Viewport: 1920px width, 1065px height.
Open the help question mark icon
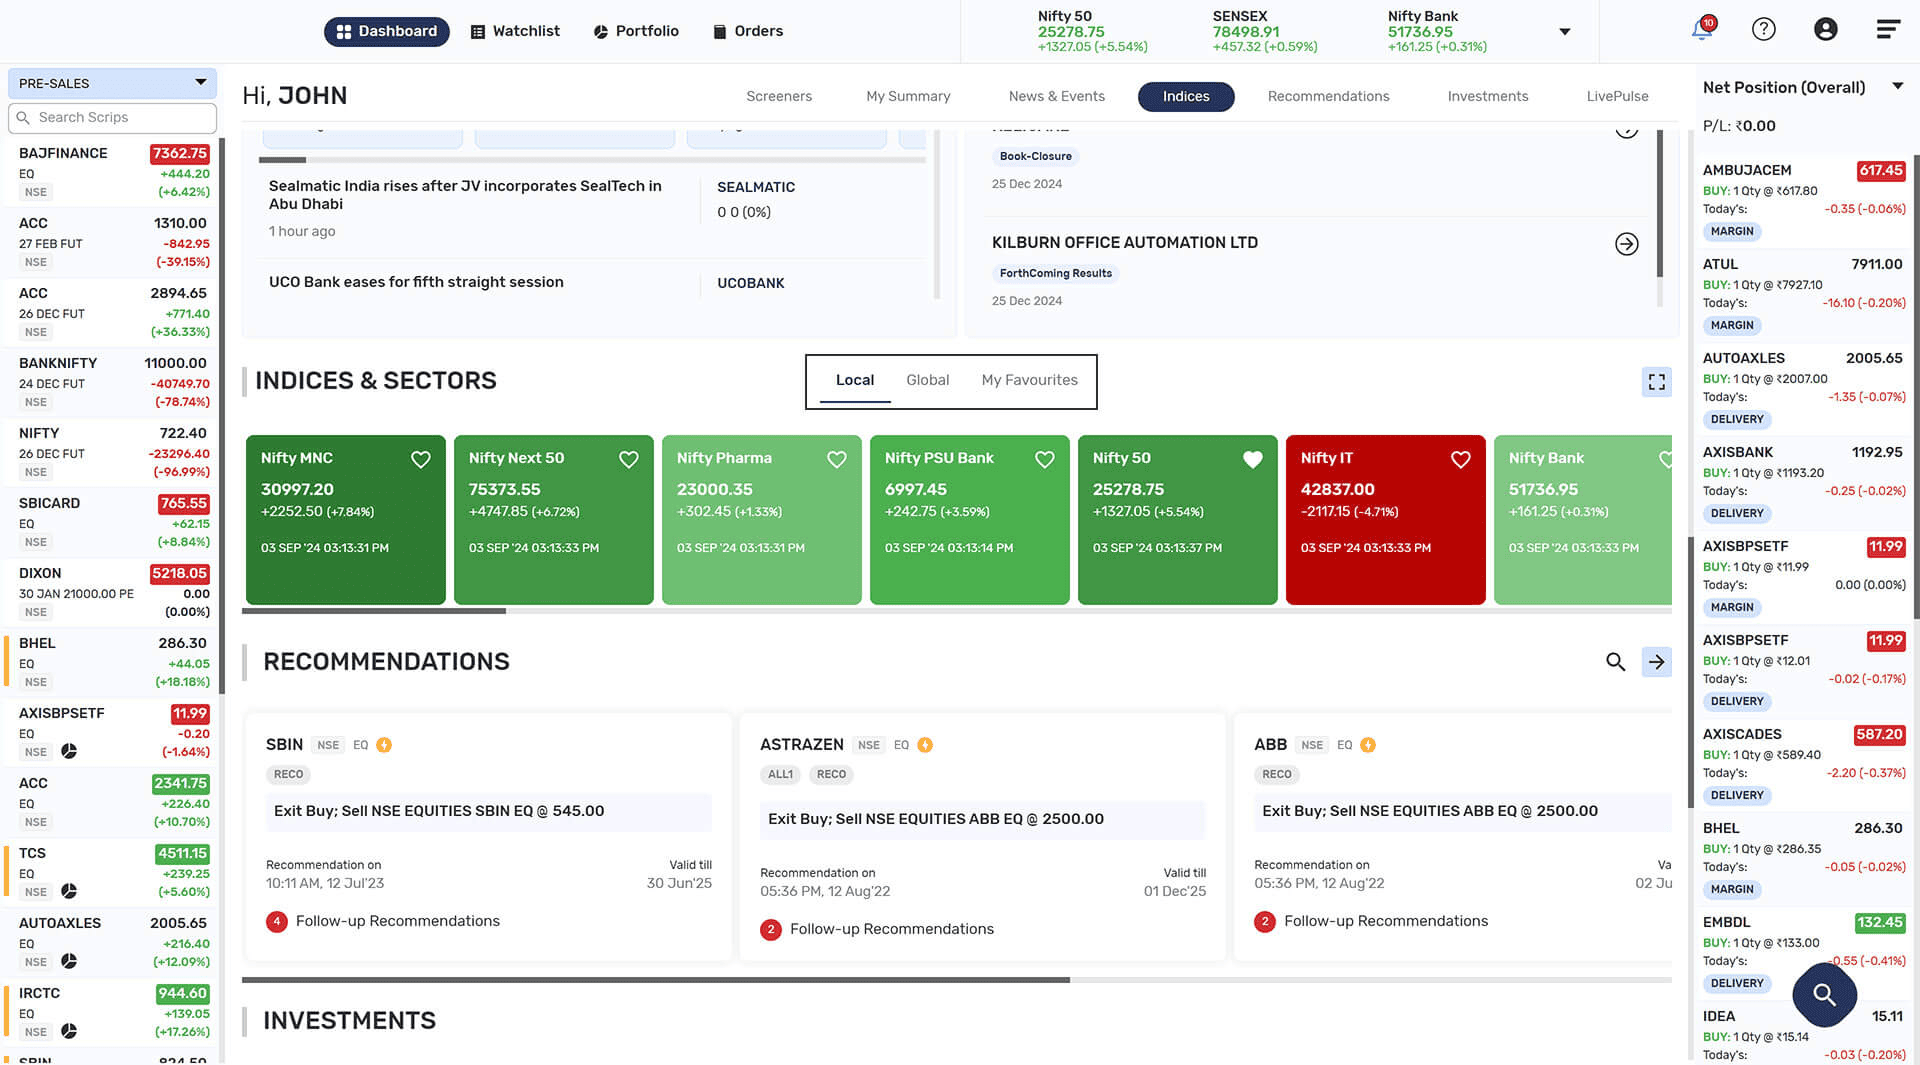pyautogui.click(x=1764, y=30)
